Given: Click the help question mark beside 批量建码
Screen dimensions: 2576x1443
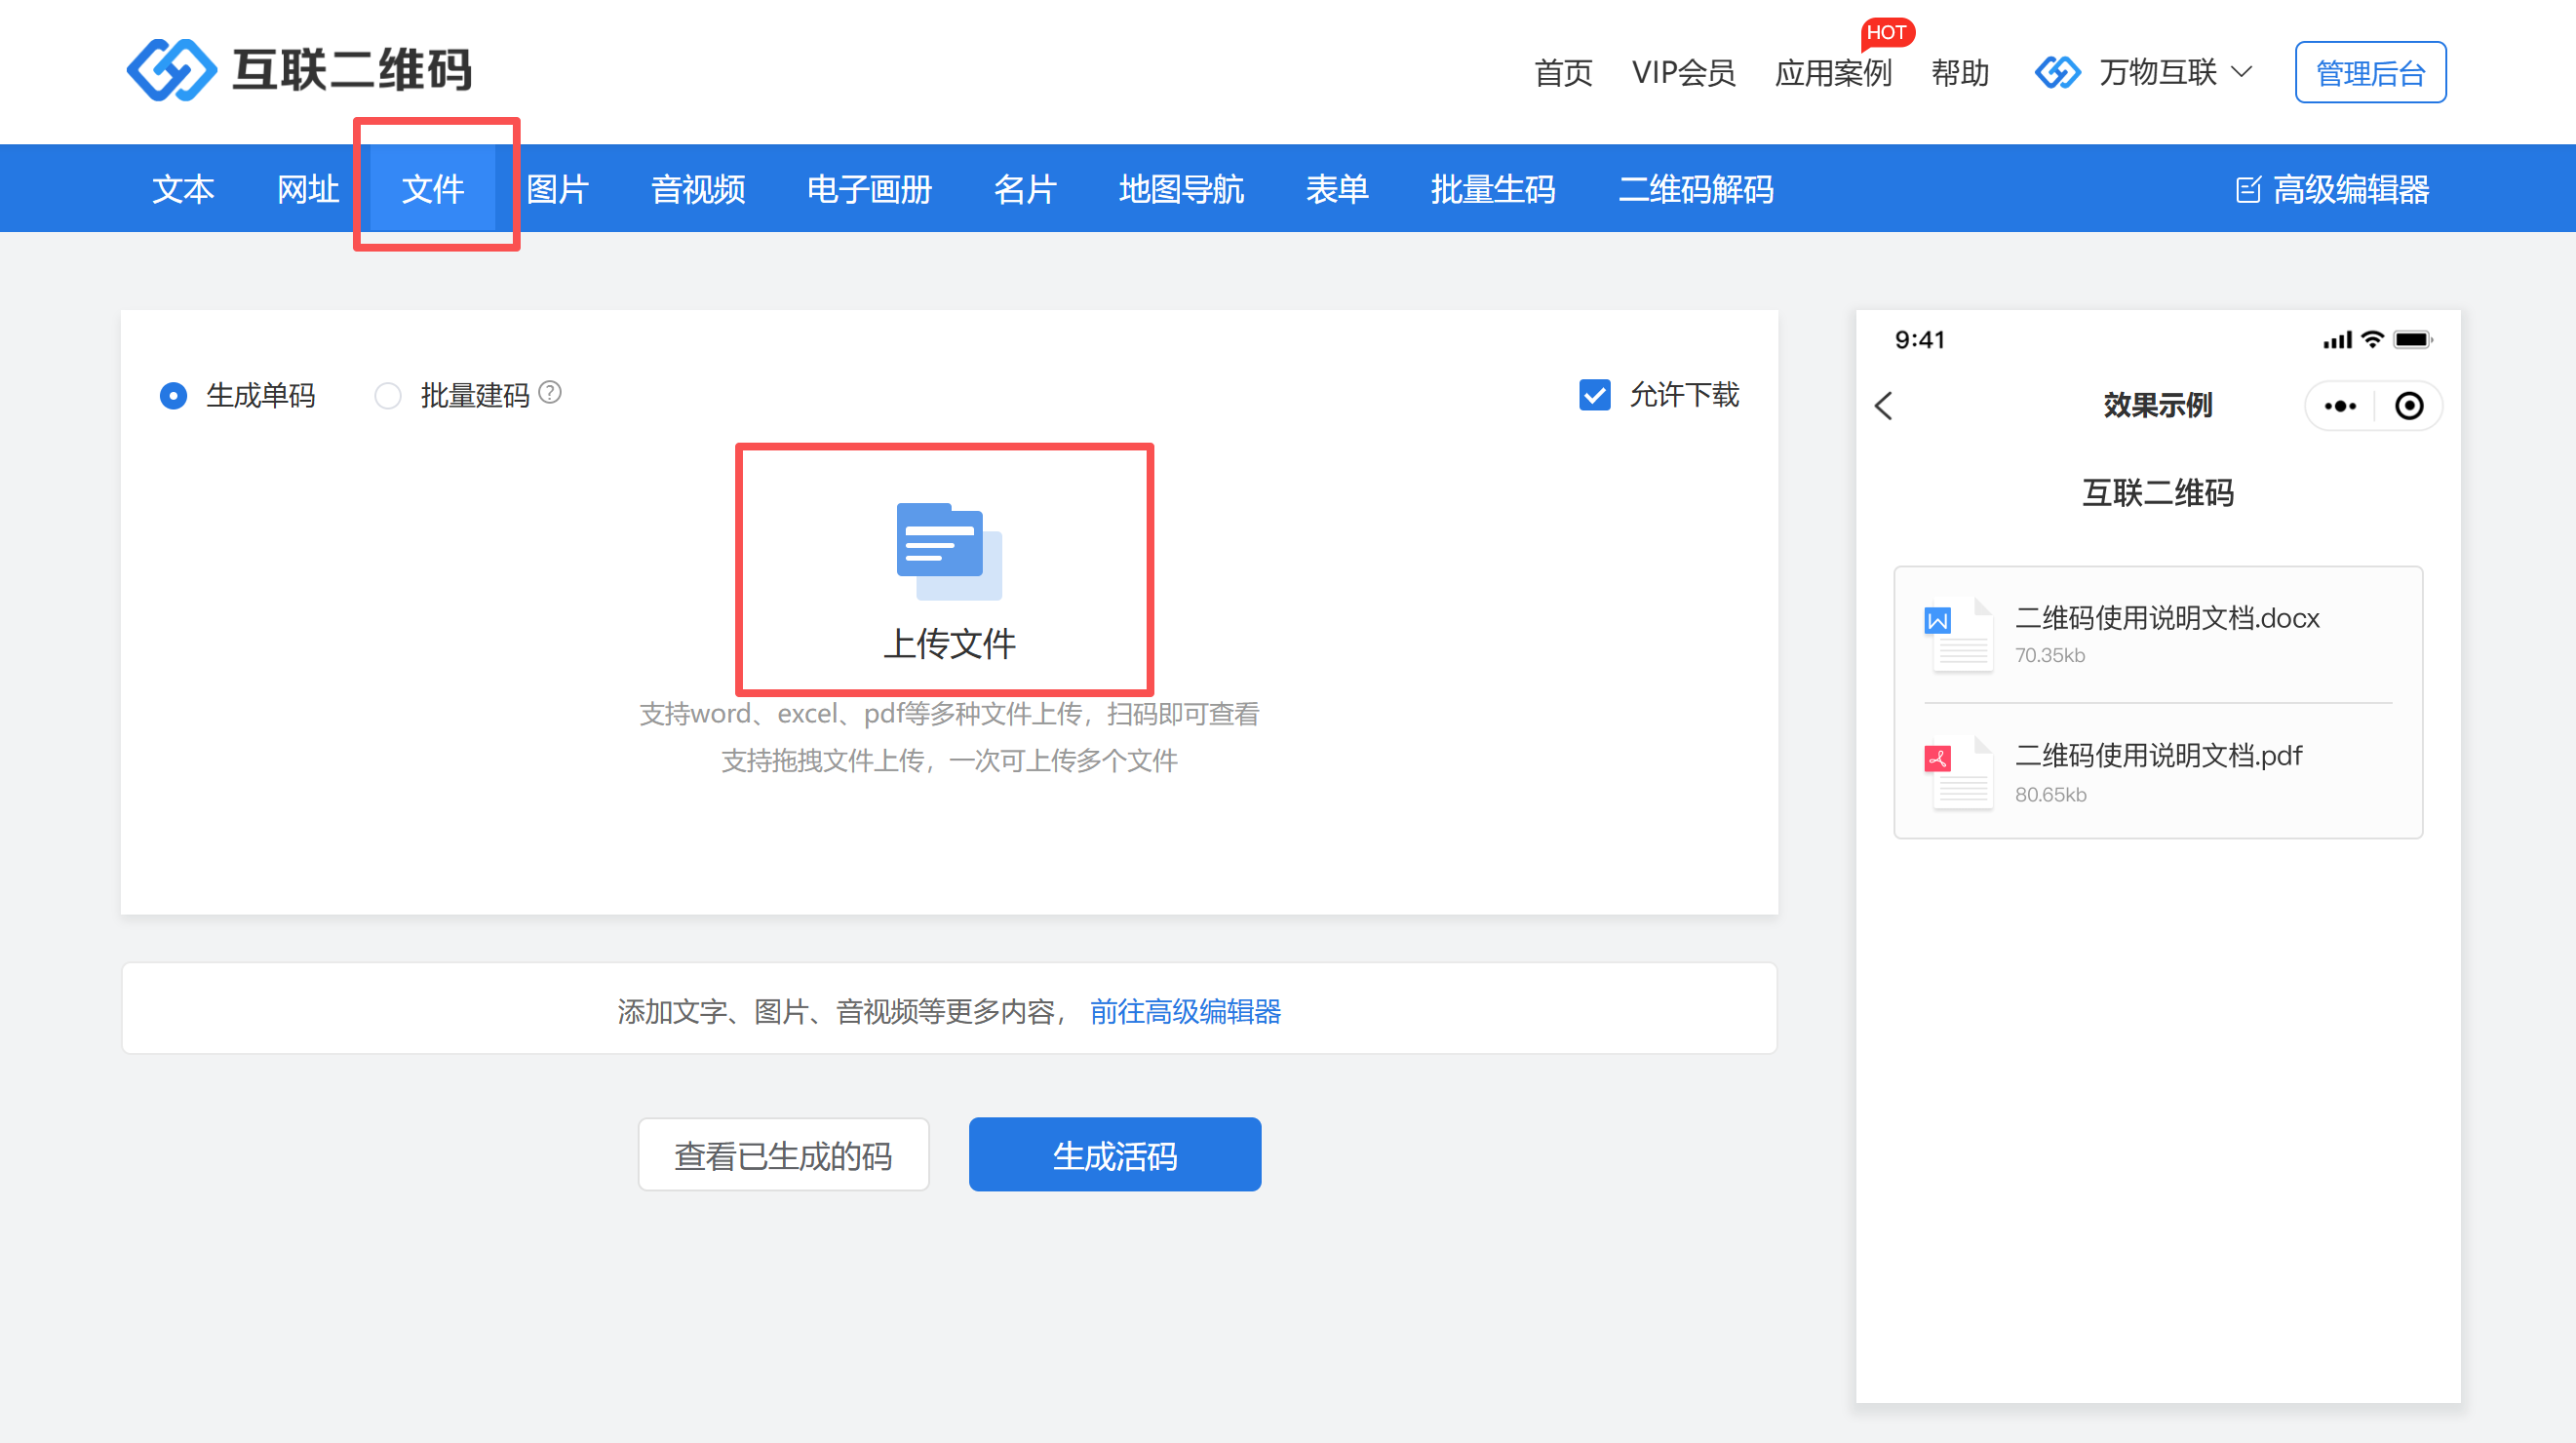Looking at the screenshot, I should point(550,393).
